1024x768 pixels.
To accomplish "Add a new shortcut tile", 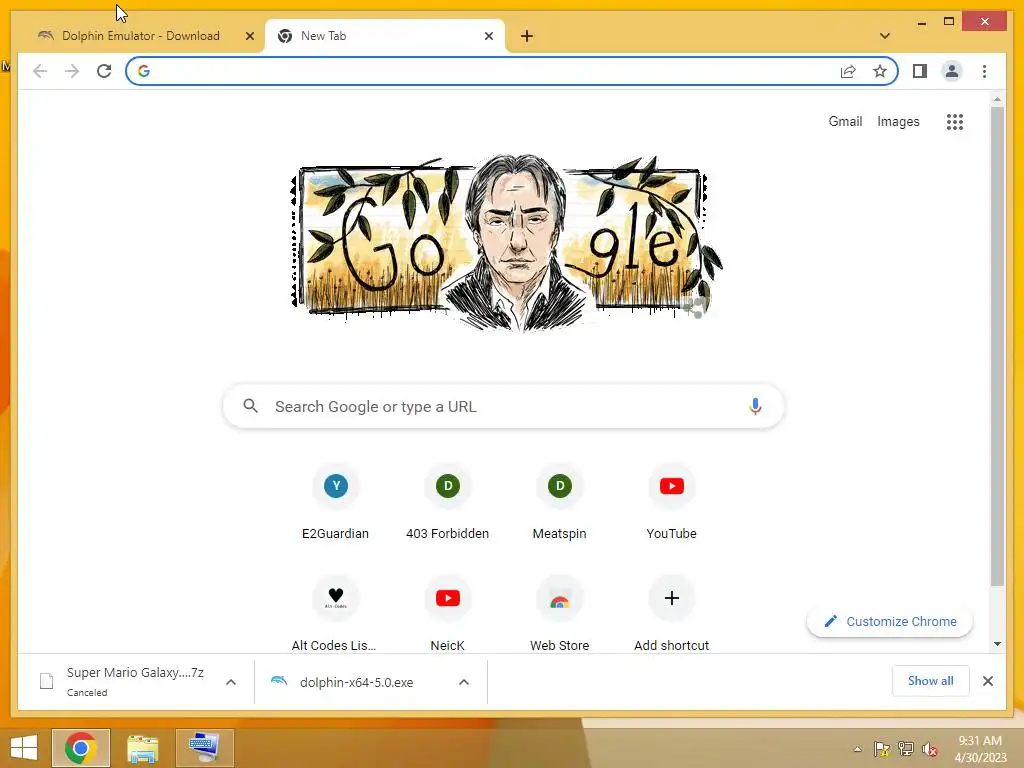I will click(x=671, y=613).
